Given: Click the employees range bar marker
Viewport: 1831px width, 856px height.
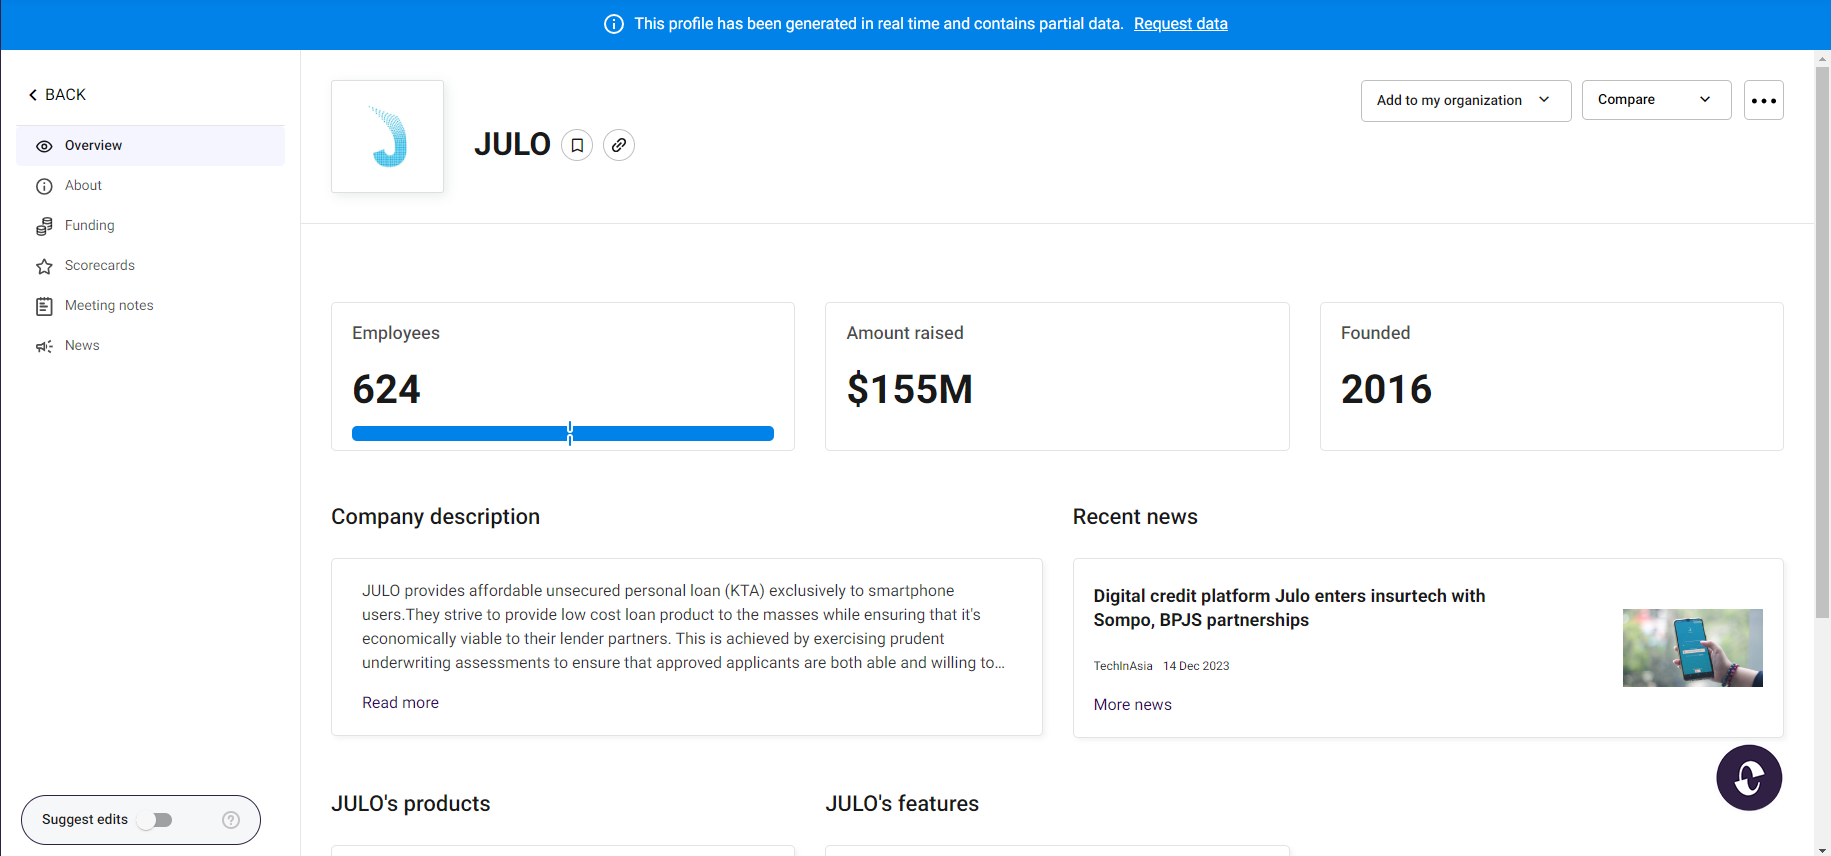Looking at the screenshot, I should pos(570,433).
